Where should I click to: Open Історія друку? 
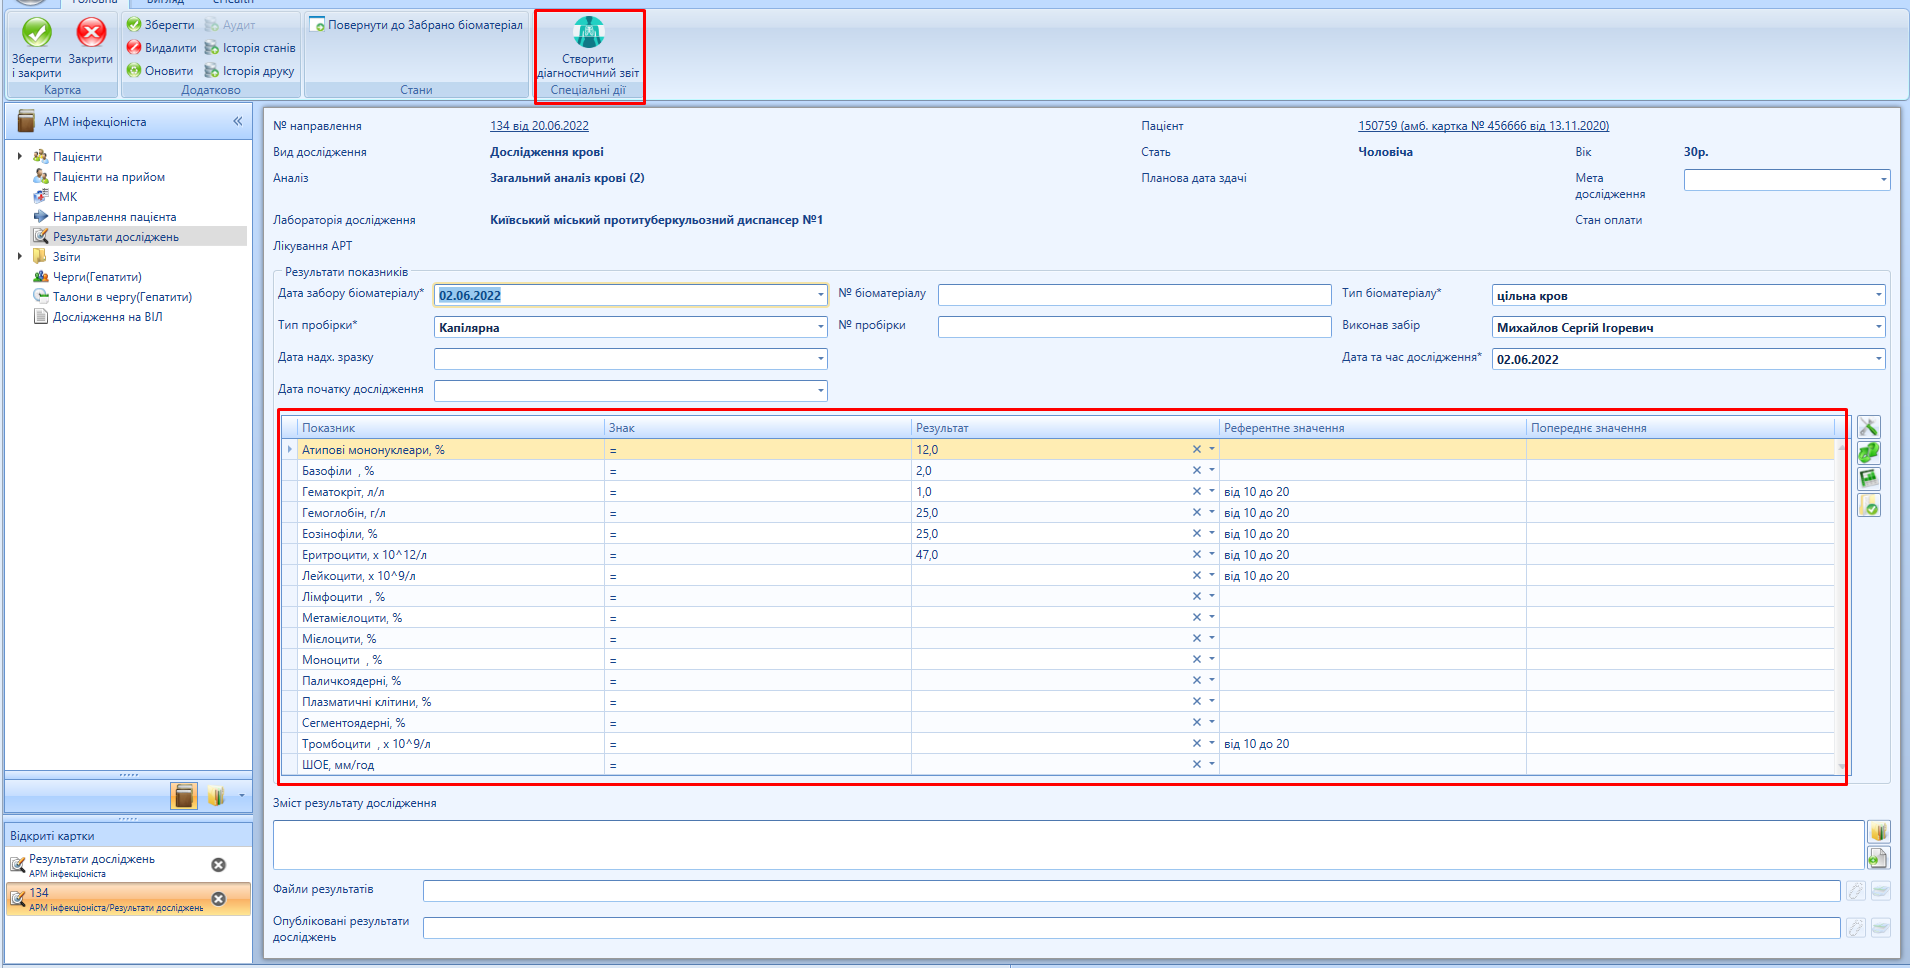pos(250,71)
